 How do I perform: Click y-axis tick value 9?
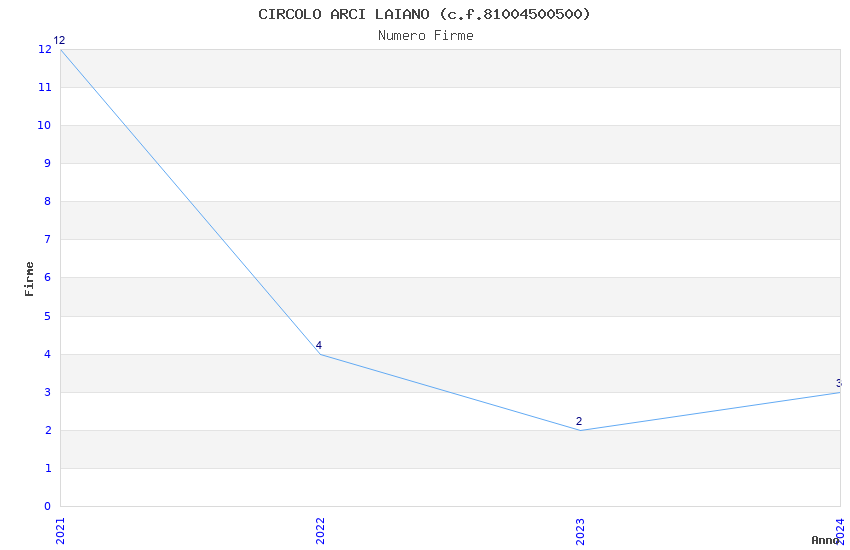pos(48,163)
